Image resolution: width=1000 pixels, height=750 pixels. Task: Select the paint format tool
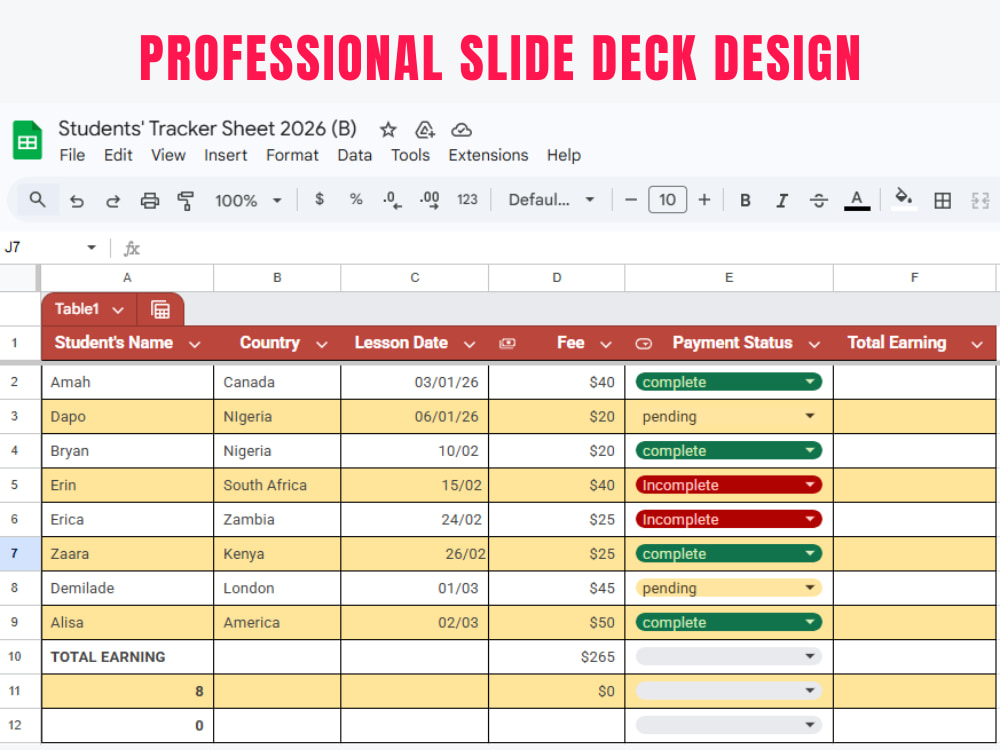point(186,201)
